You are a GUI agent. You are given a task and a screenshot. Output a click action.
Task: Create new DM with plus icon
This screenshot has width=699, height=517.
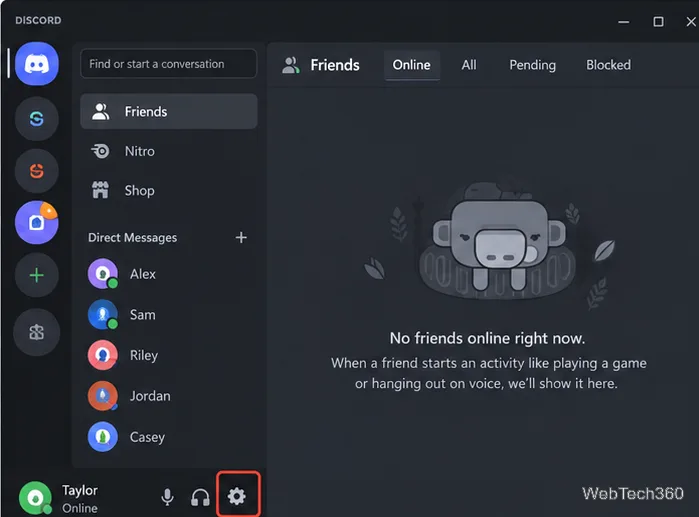coord(241,238)
